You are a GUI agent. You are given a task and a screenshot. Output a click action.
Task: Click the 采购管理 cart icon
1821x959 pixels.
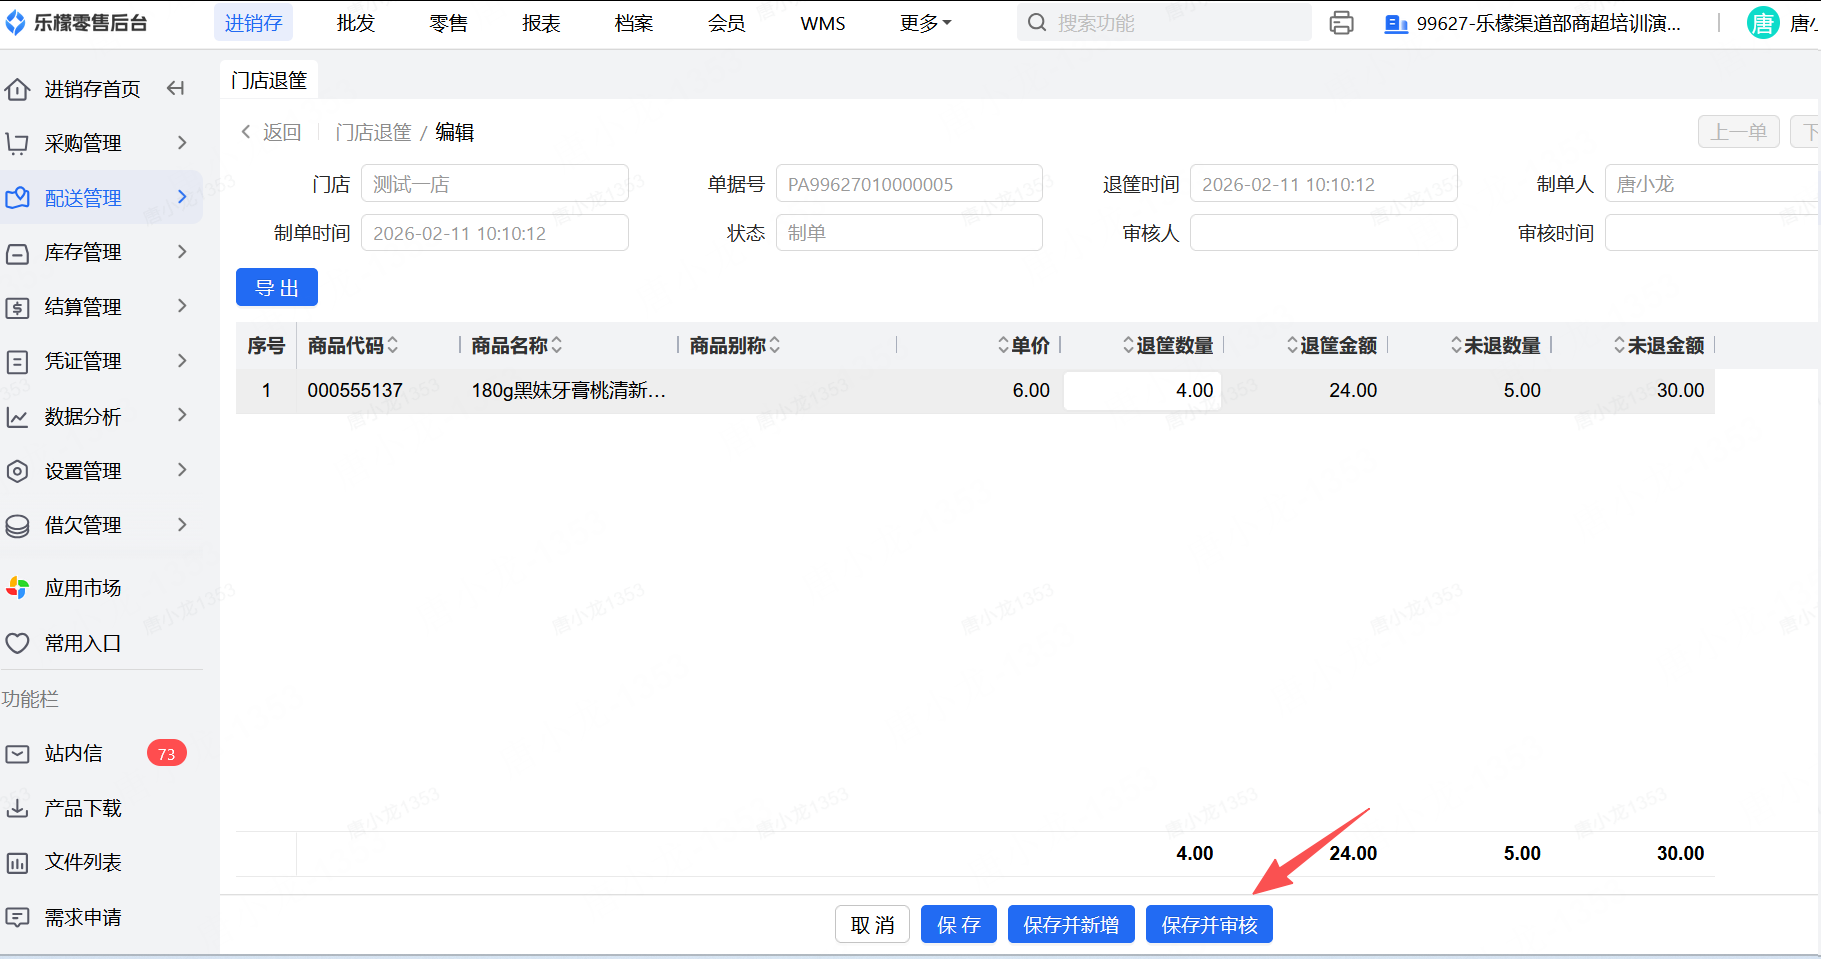click(17, 143)
